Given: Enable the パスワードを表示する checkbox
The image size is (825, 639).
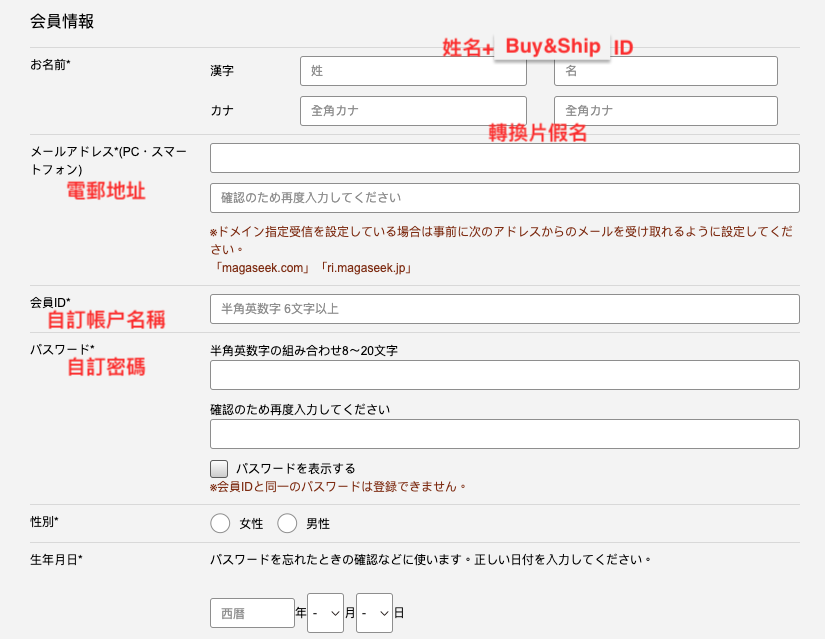Looking at the screenshot, I should (x=219, y=468).
